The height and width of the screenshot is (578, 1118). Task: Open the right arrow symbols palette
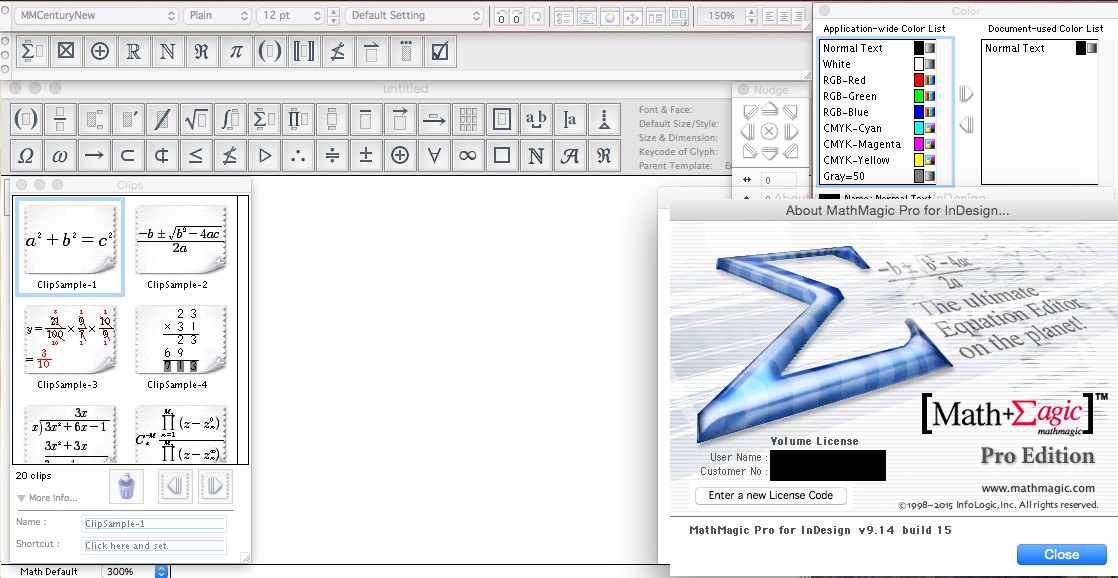(94, 155)
